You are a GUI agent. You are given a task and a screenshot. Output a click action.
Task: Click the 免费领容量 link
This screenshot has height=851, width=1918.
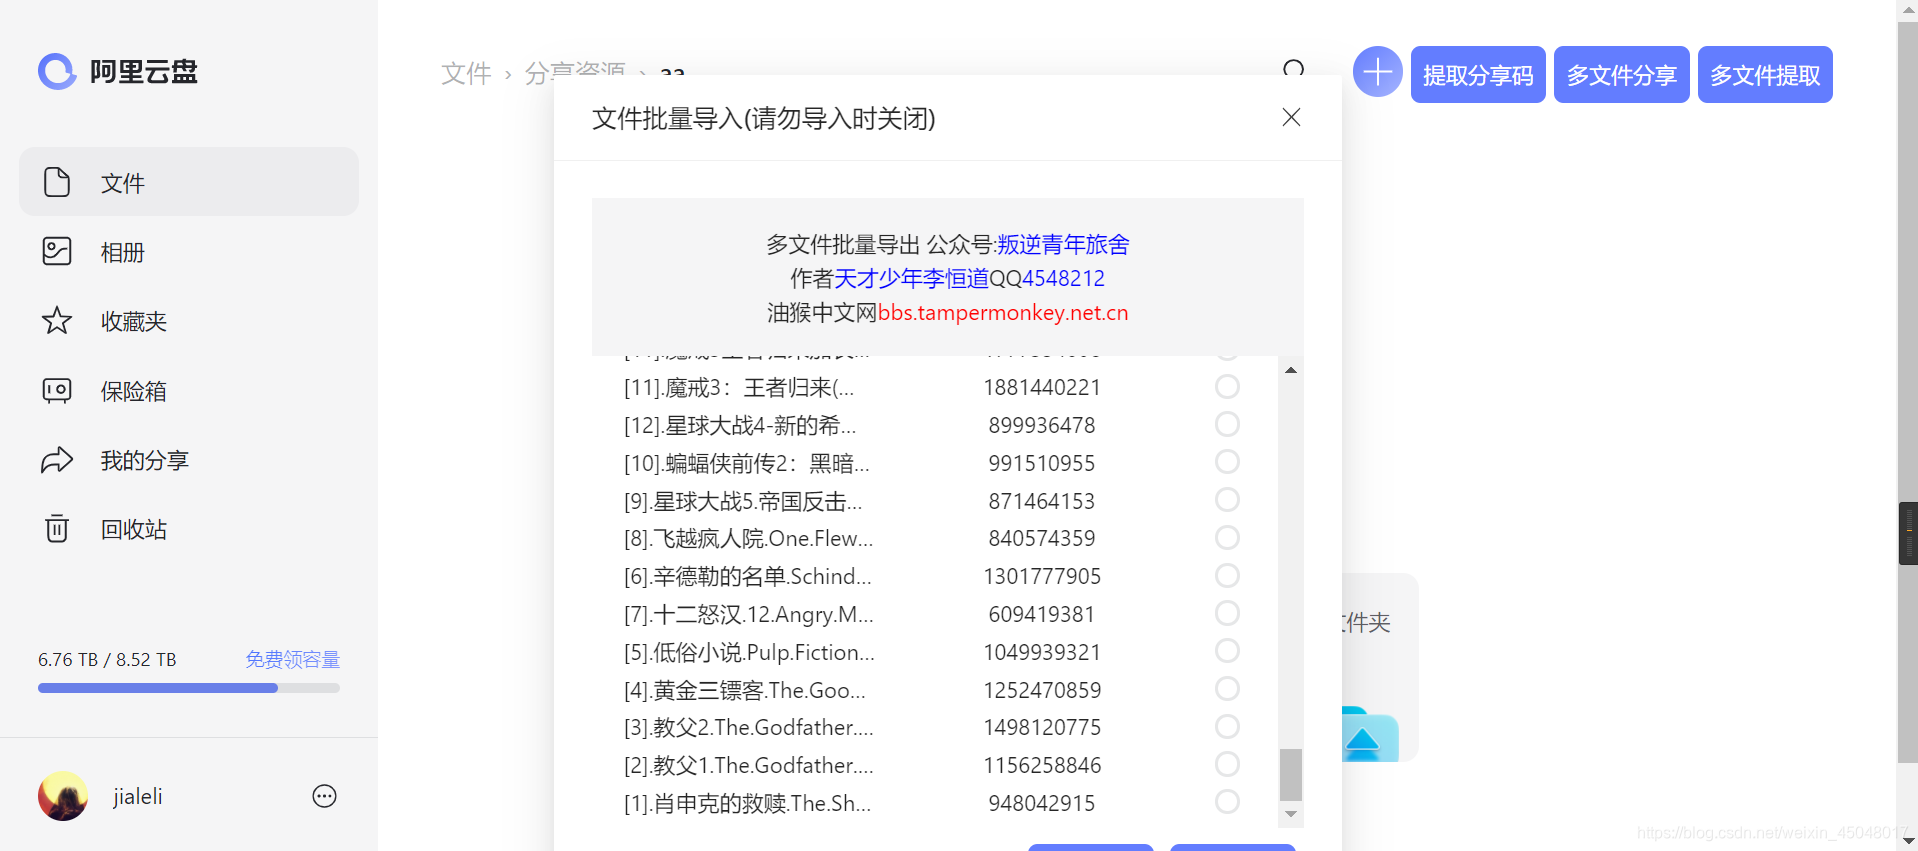coord(293,659)
